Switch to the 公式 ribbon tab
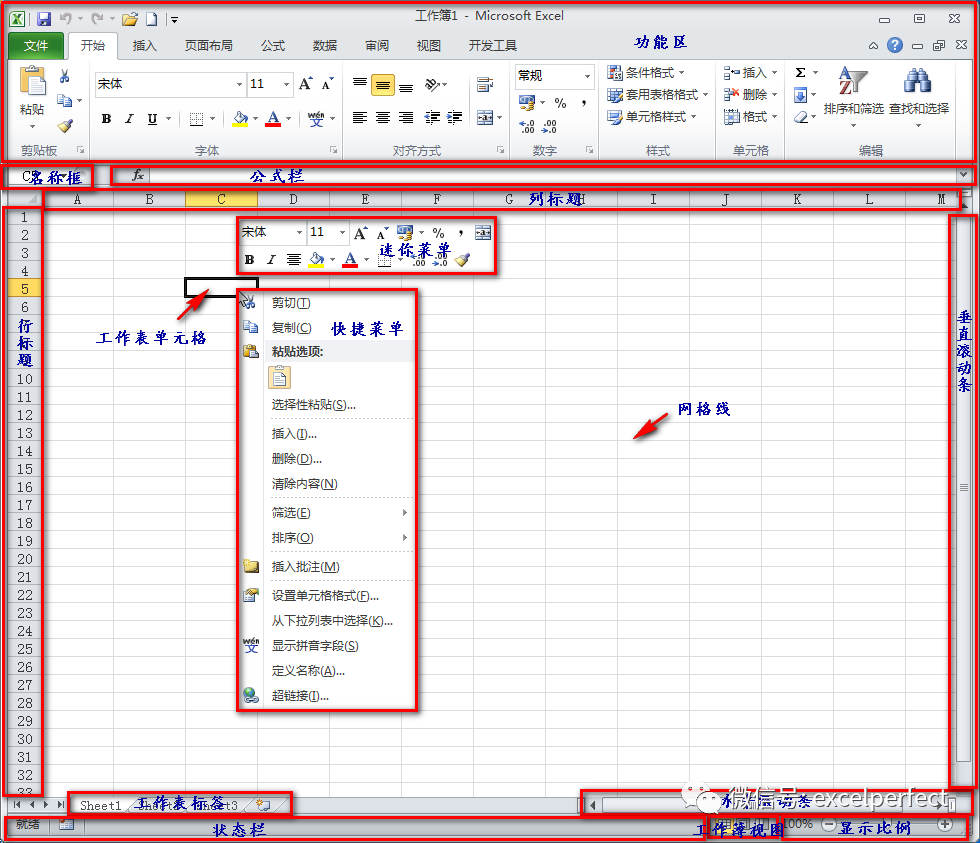Image resolution: width=980 pixels, height=843 pixels. 272,46
